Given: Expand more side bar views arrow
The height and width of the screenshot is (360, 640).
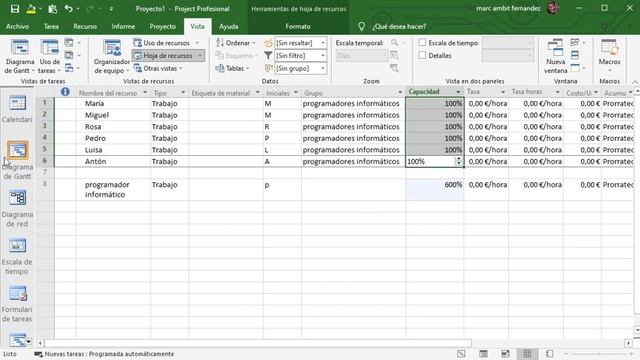Looking at the screenshot, I should pyautogui.click(x=28, y=341).
